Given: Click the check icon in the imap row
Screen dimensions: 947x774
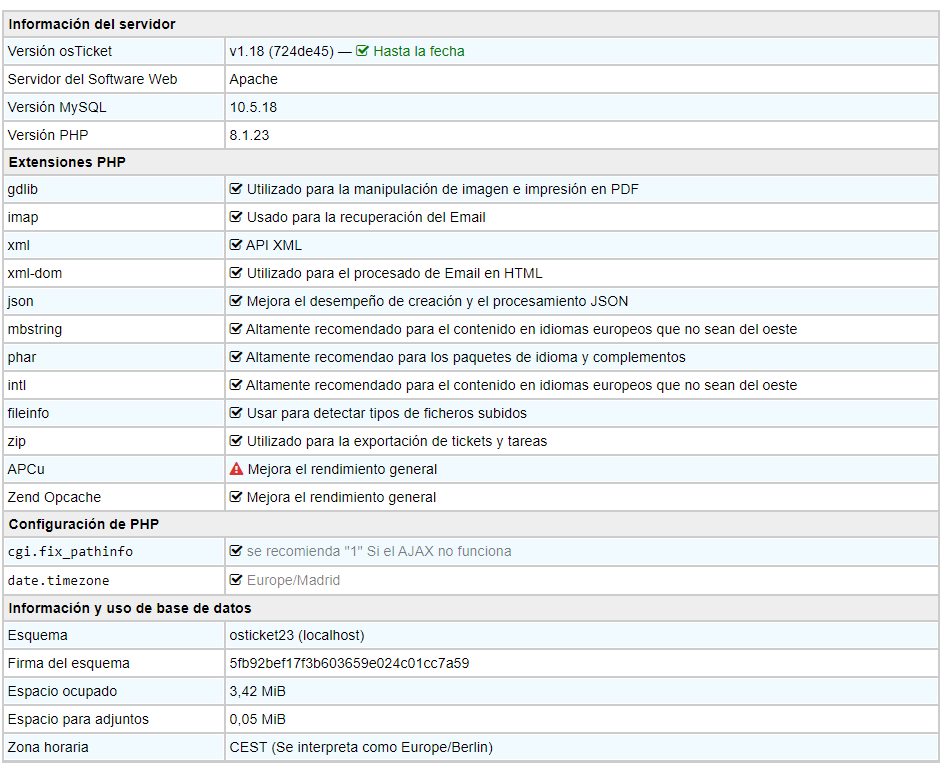Looking at the screenshot, I should click(x=236, y=217).
